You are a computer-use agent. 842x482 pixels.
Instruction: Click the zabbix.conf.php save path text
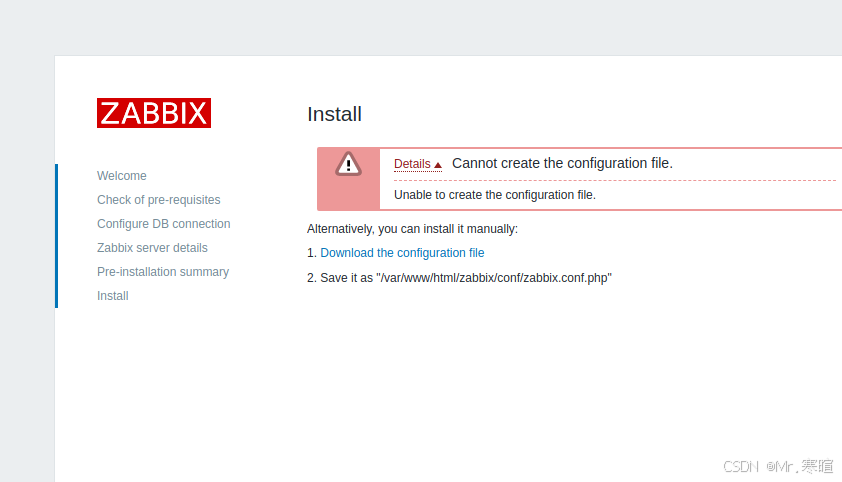494,278
